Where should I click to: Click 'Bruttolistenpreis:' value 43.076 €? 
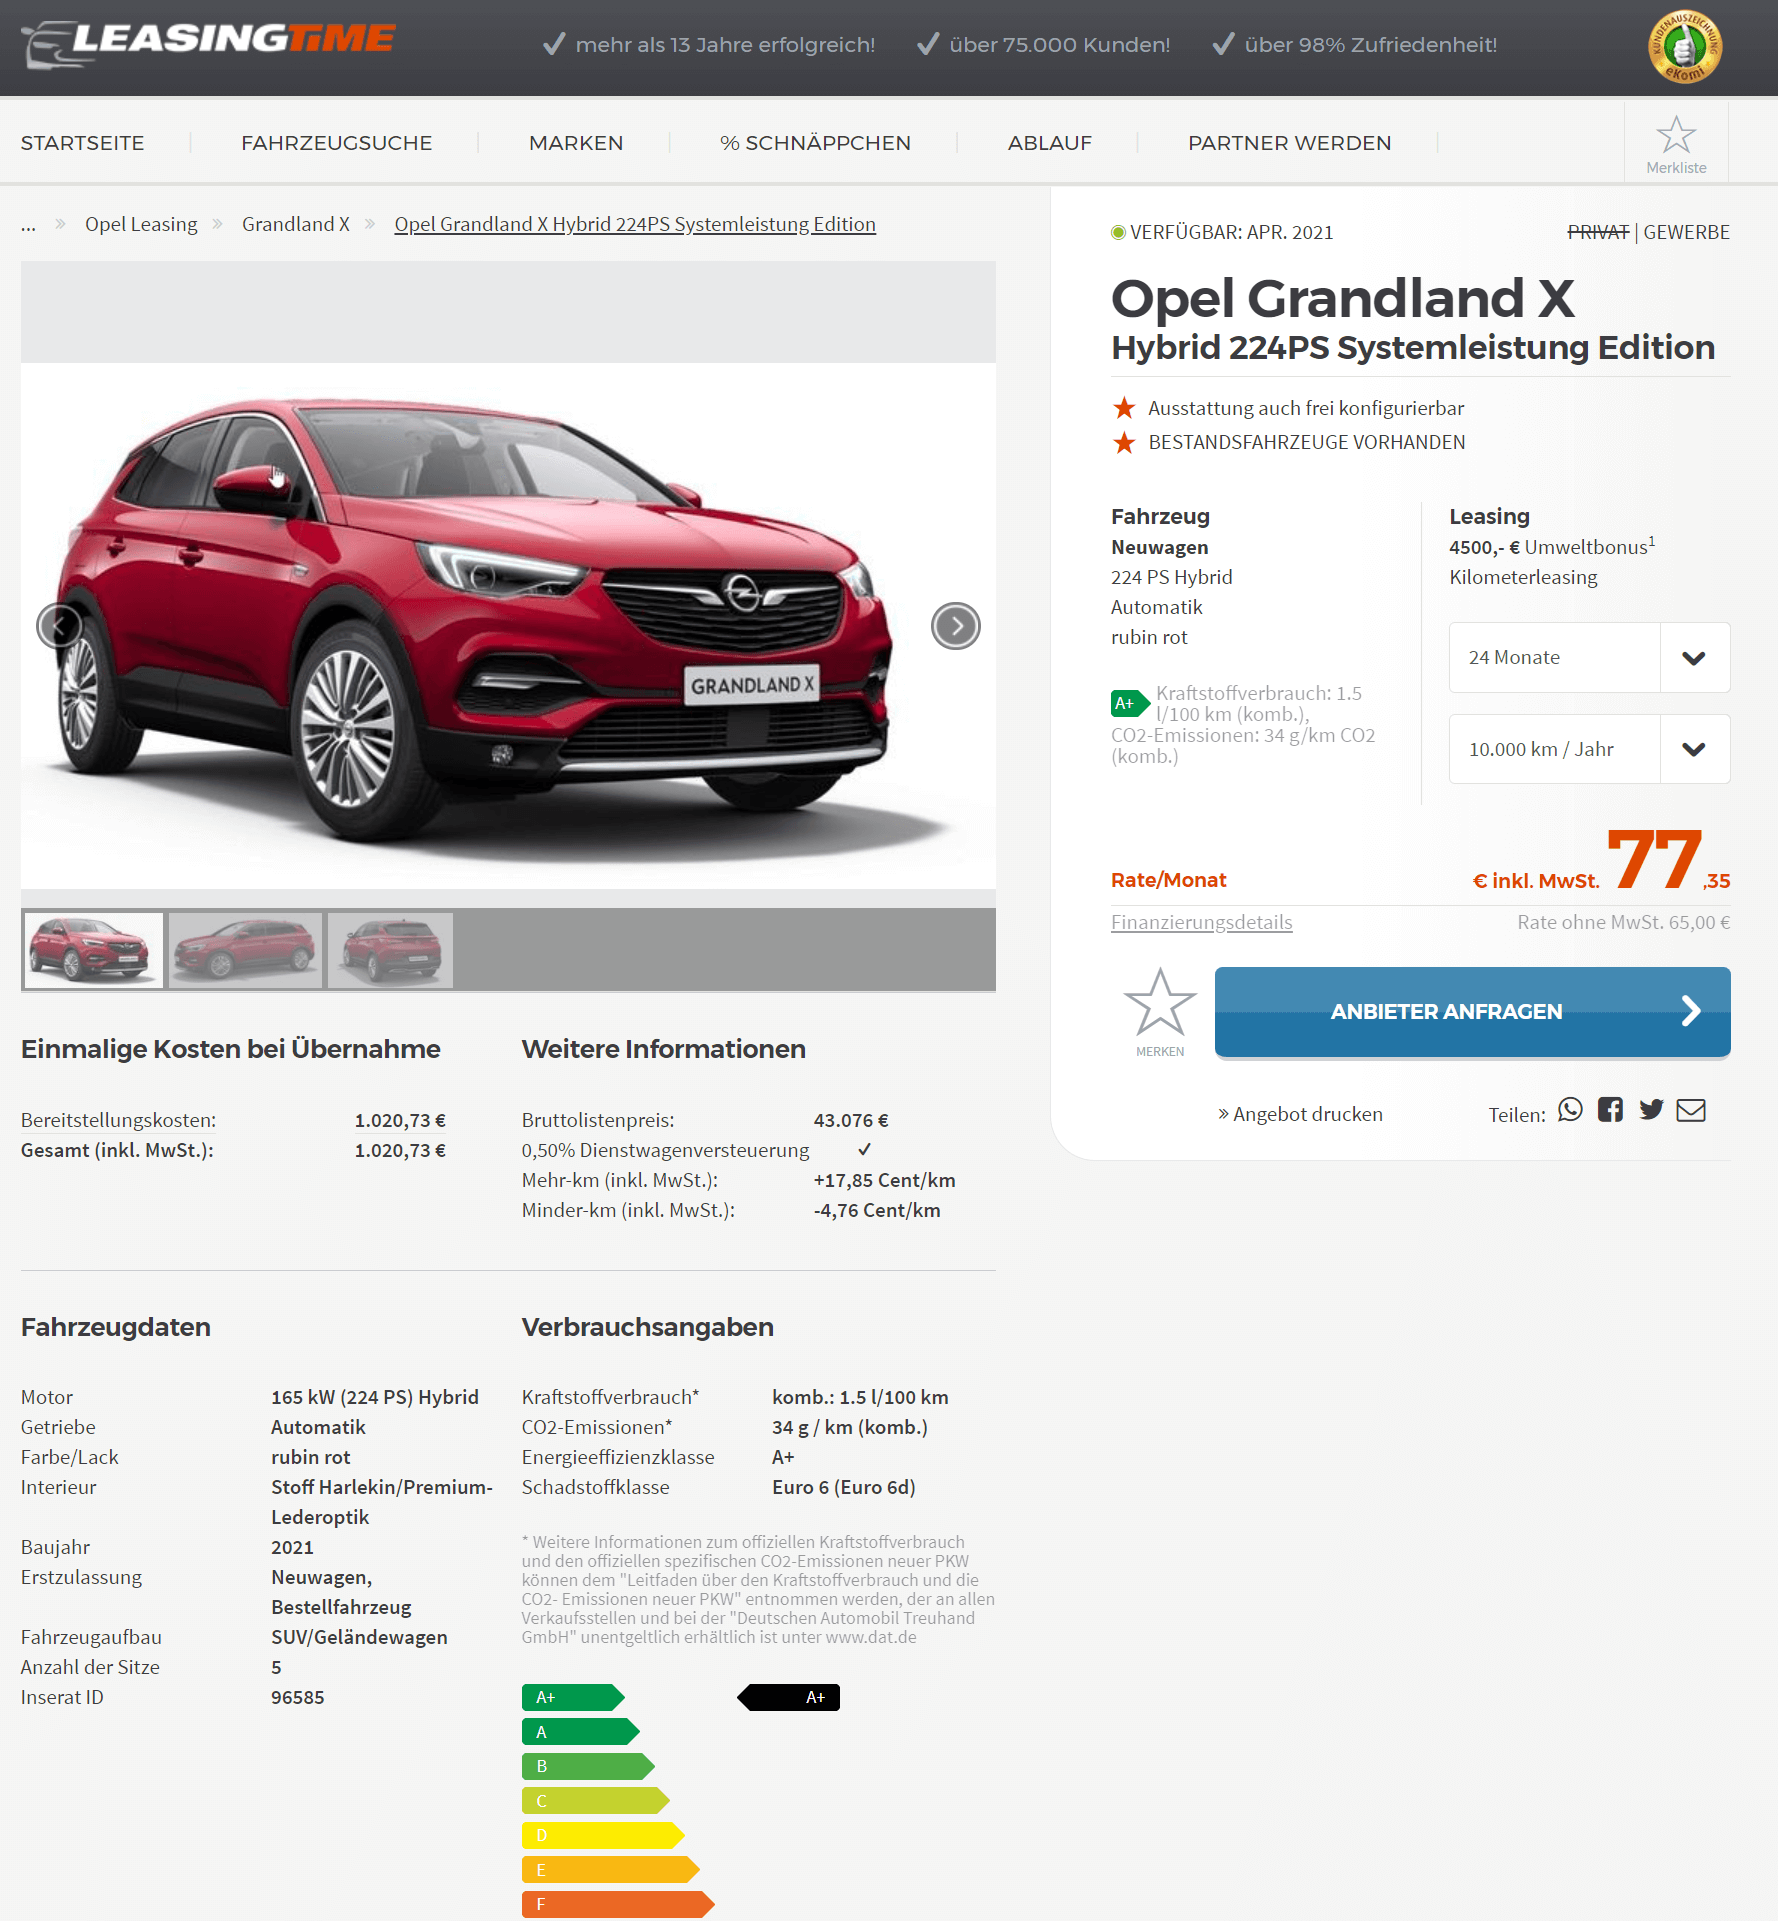tap(851, 1120)
